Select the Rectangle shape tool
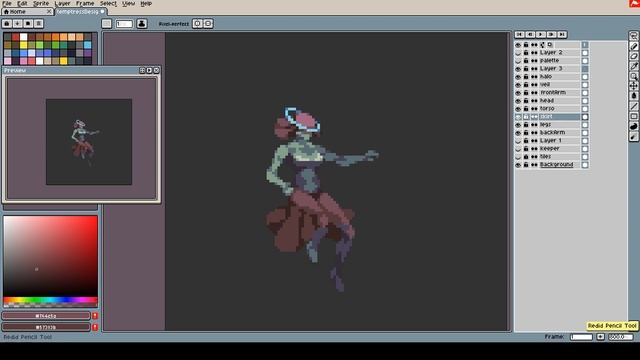640x360 pixels. [x=633, y=116]
